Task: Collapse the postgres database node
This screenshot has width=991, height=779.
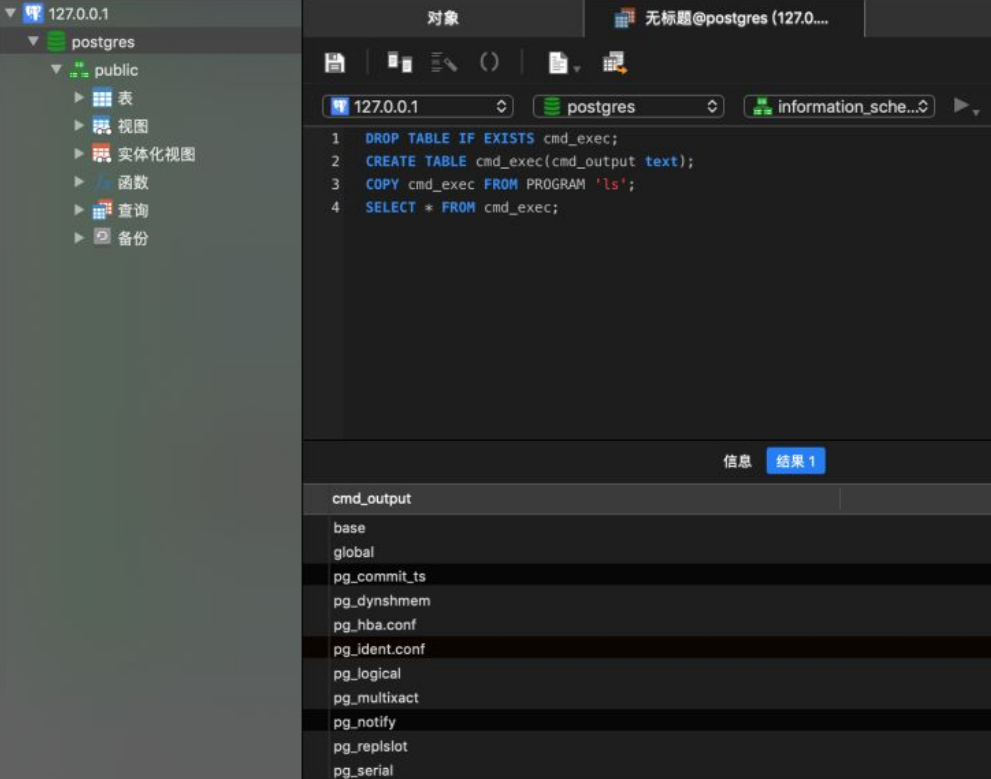Action: point(34,42)
